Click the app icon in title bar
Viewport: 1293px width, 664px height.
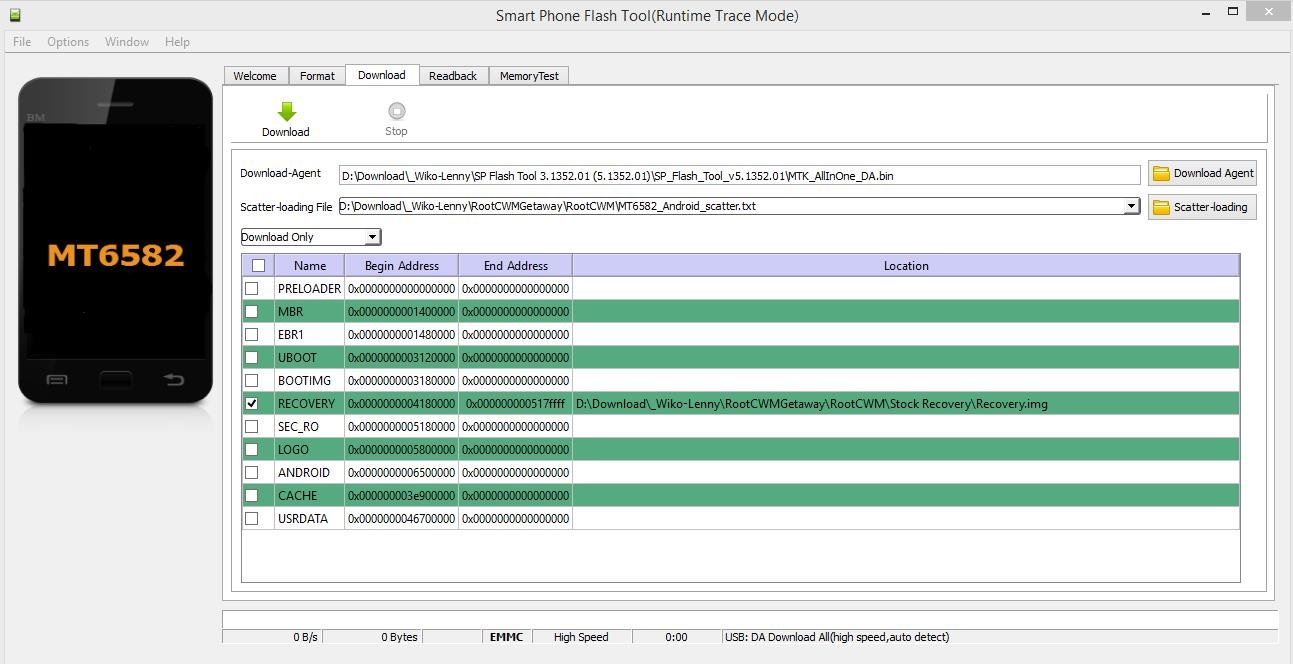14,14
